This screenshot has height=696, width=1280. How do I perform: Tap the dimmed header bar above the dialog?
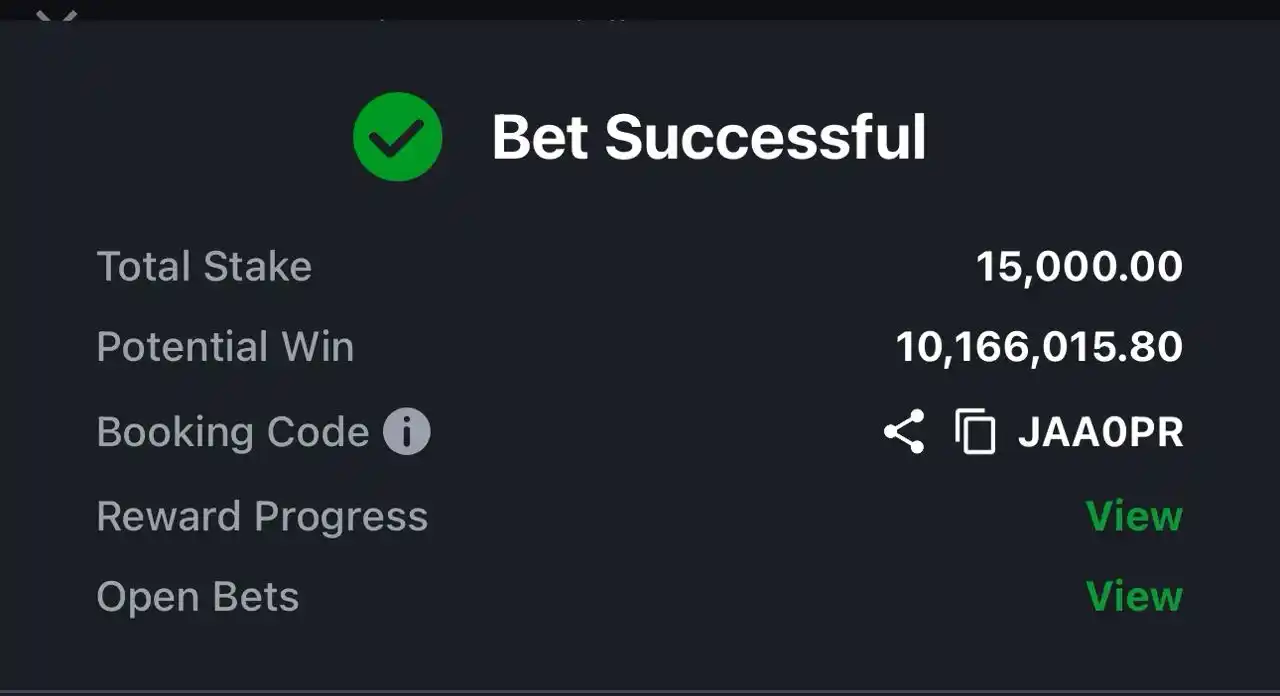pos(640,10)
